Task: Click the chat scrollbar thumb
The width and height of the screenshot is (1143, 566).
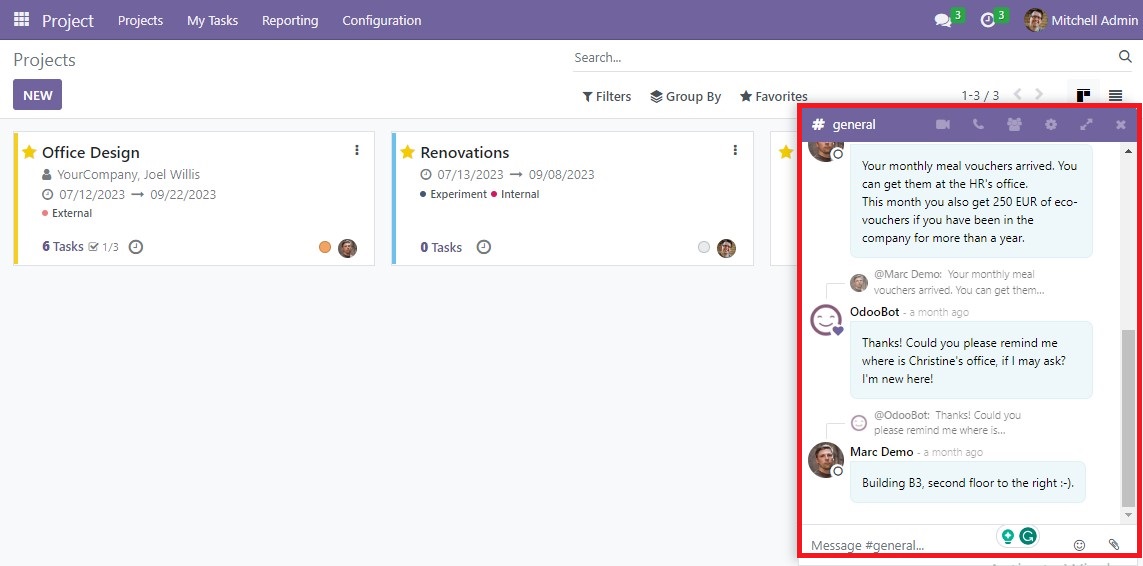Action: coord(1128,418)
